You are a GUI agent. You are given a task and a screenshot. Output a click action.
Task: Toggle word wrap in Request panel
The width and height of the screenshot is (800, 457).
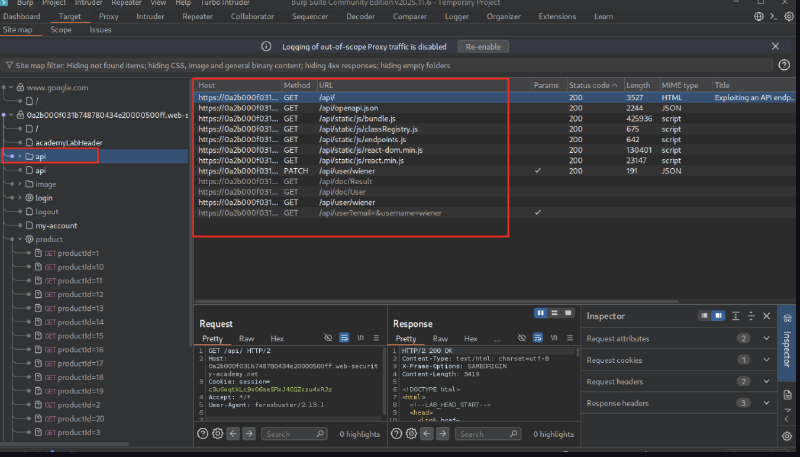(344, 338)
